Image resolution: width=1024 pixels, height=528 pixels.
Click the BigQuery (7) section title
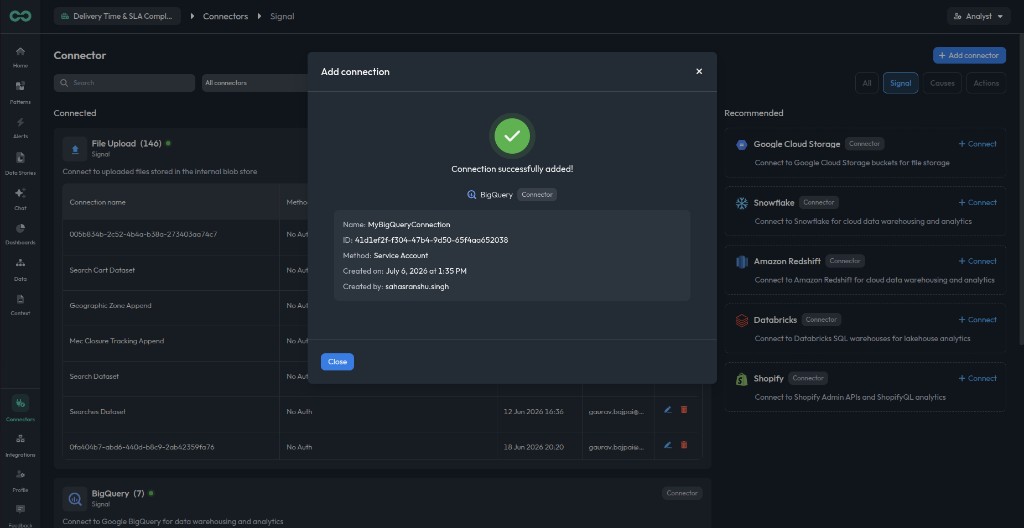point(118,493)
